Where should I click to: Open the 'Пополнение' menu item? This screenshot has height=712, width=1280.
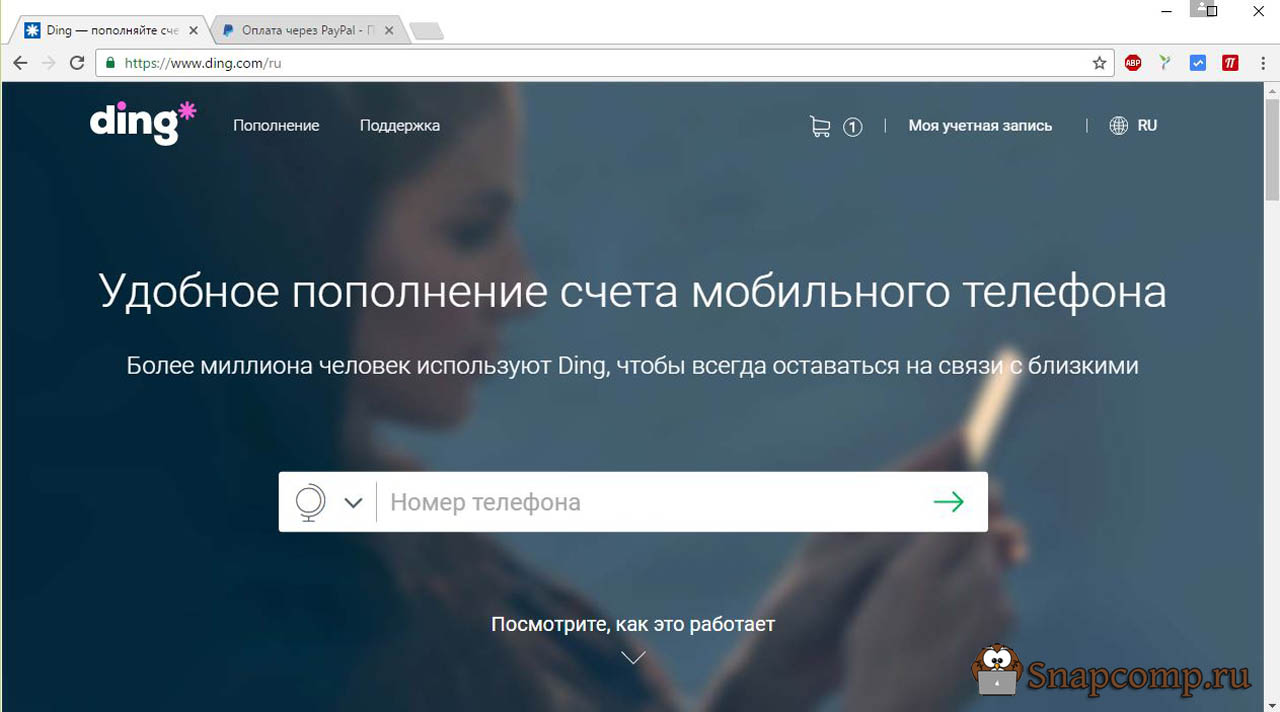pos(276,126)
